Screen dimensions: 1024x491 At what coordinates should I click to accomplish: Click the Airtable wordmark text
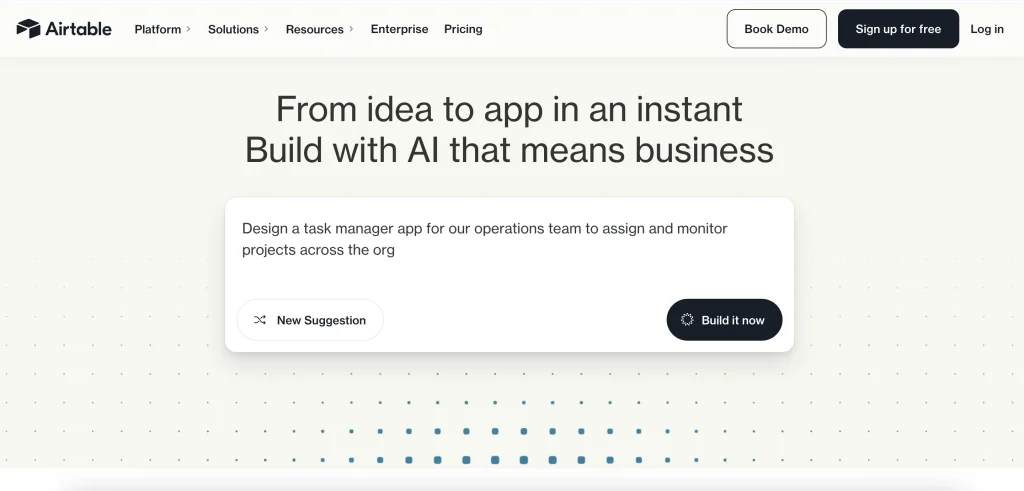(x=78, y=29)
